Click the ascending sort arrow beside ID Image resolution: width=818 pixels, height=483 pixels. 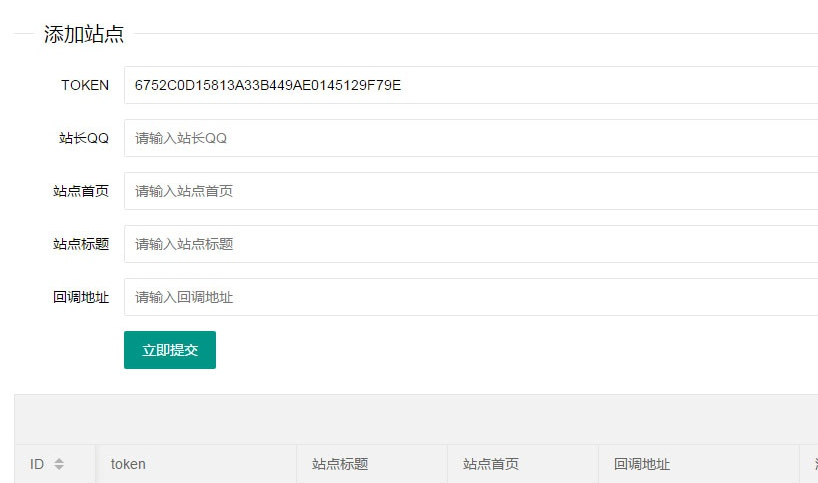click(x=59, y=461)
